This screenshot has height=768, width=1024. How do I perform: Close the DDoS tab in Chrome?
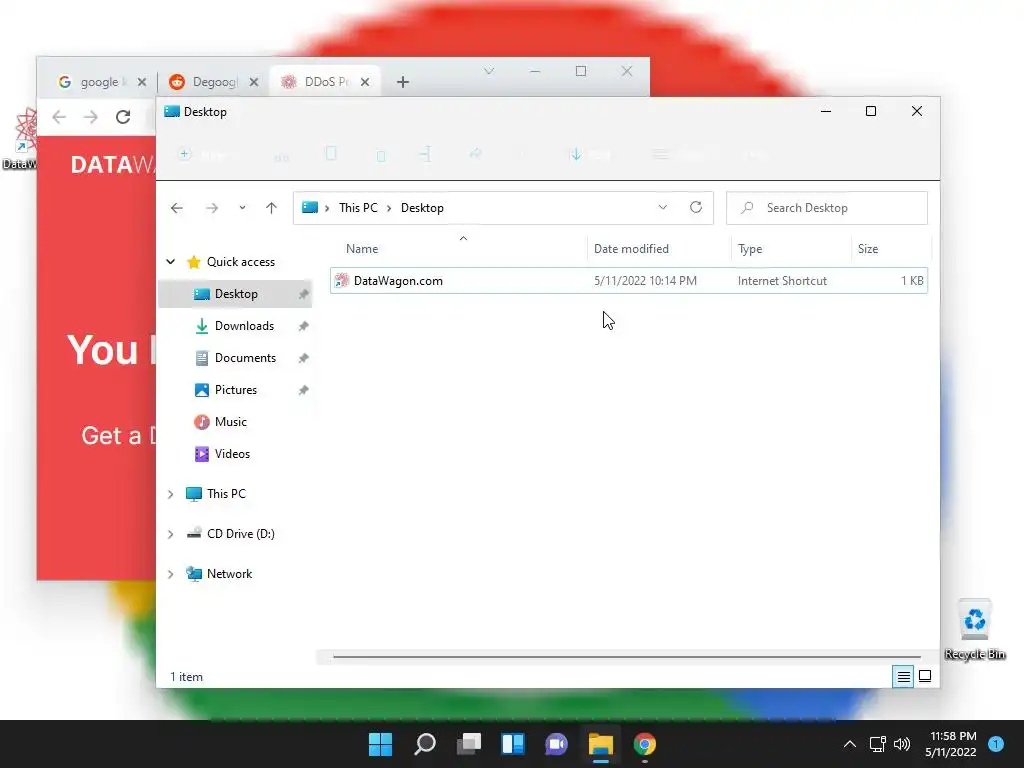365,82
